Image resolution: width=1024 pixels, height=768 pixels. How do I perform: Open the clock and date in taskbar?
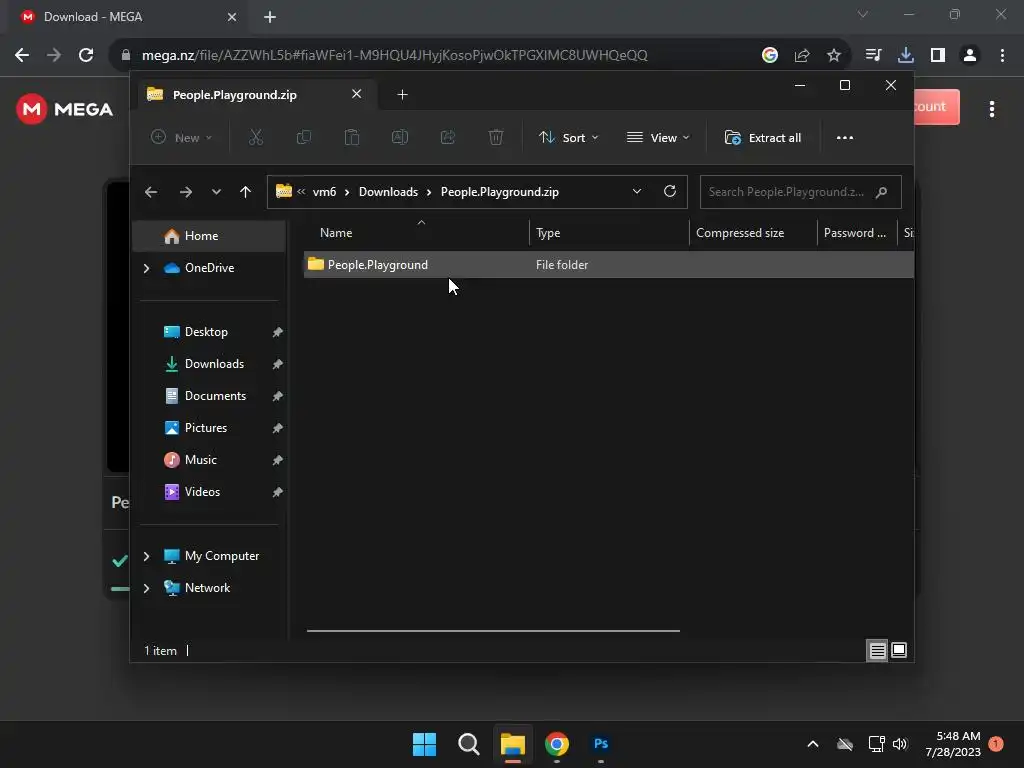point(953,744)
